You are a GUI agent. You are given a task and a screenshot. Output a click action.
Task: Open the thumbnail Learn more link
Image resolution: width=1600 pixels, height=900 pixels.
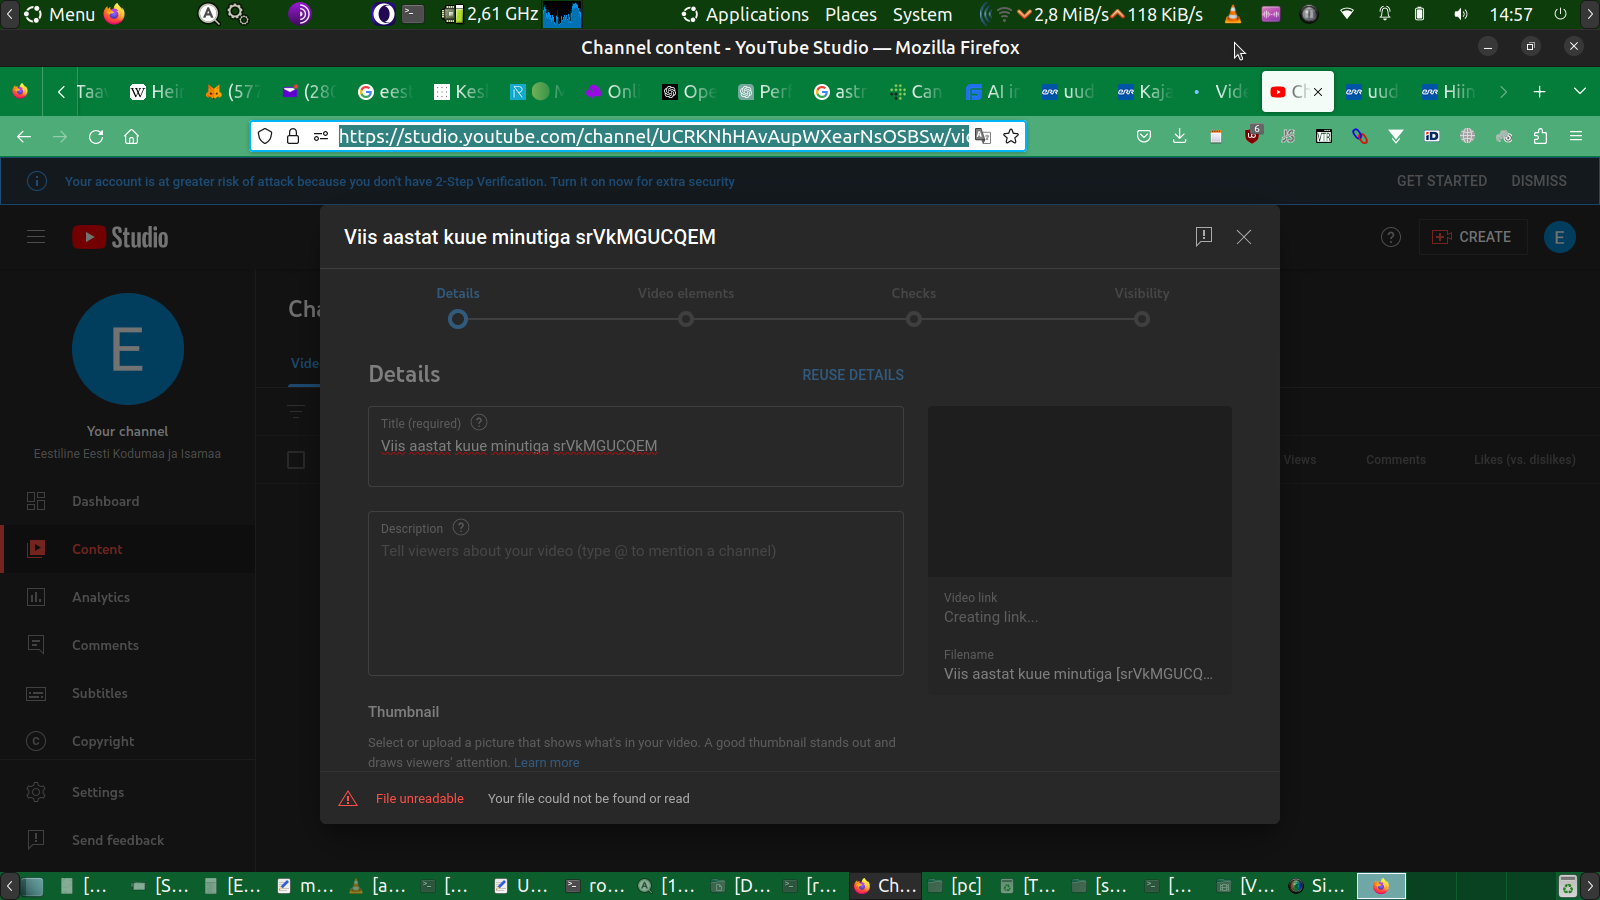pyautogui.click(x=546, y=763)
